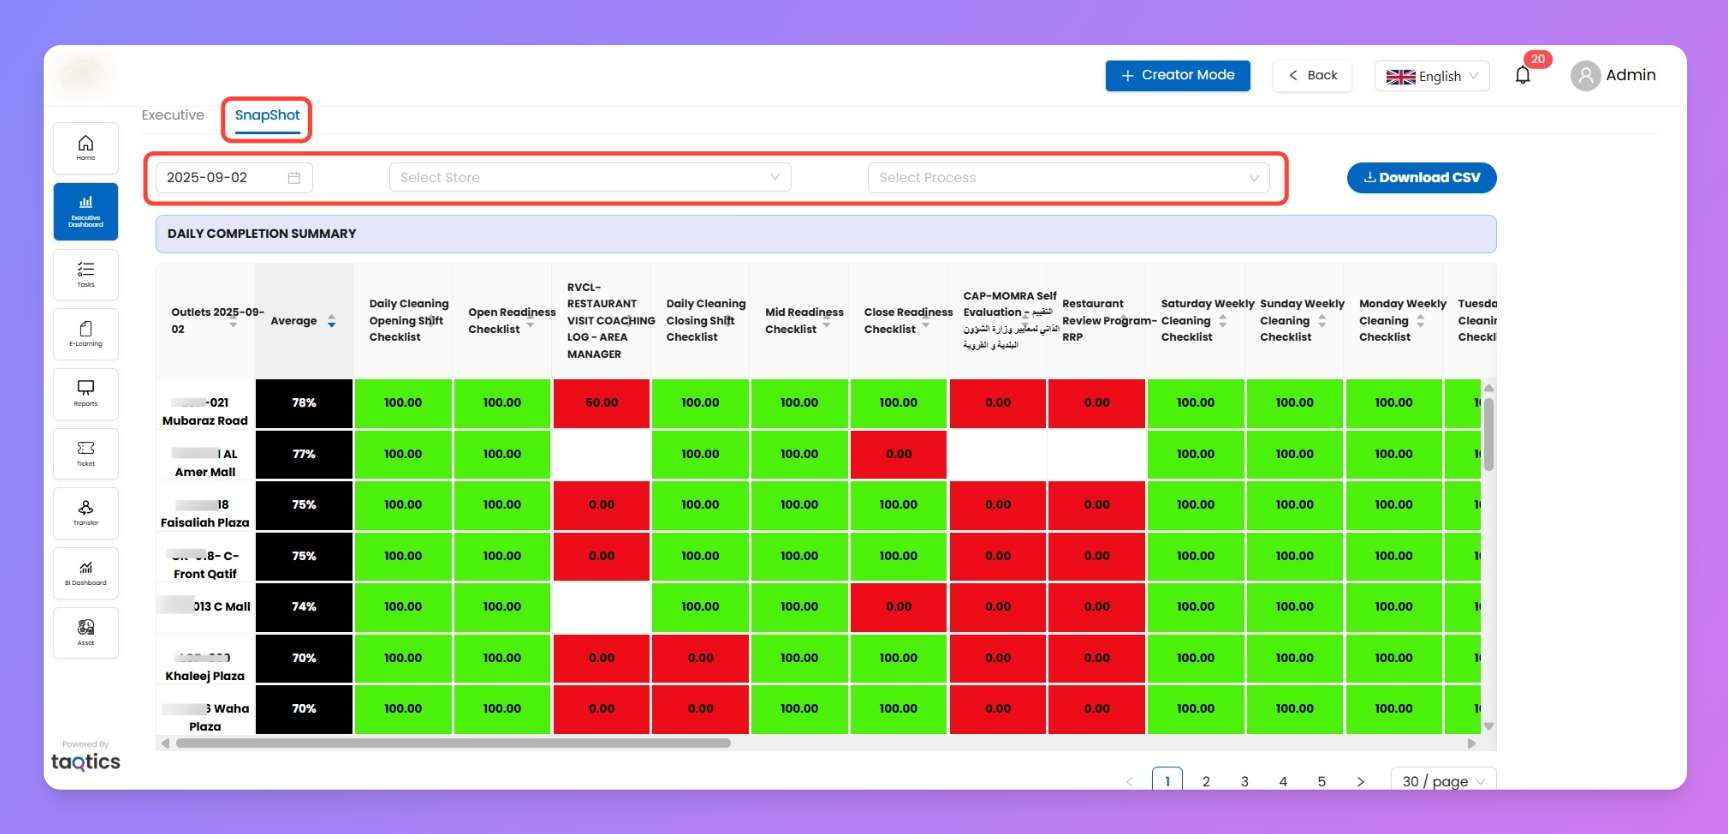This screenshot has height=834, width=1728.
Task: Go to the next page with the right arrow
Action: click(1360, 781)
